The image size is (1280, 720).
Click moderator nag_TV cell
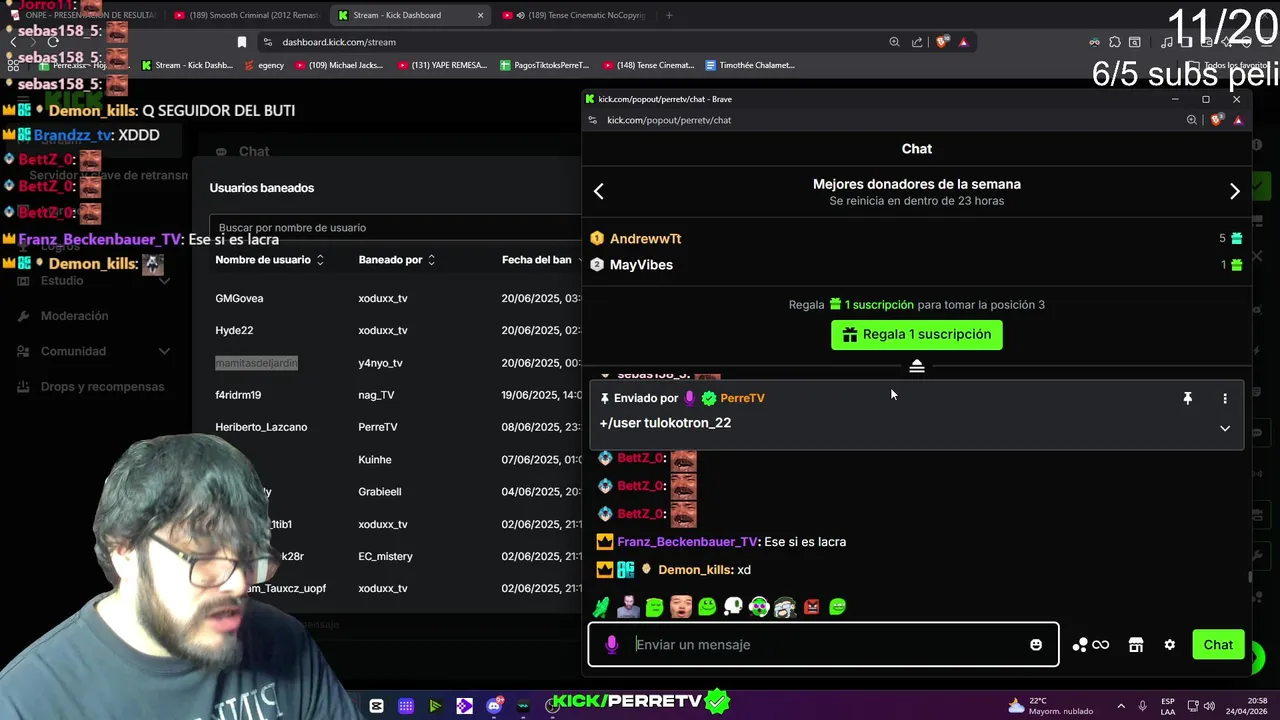click(376, 395)
